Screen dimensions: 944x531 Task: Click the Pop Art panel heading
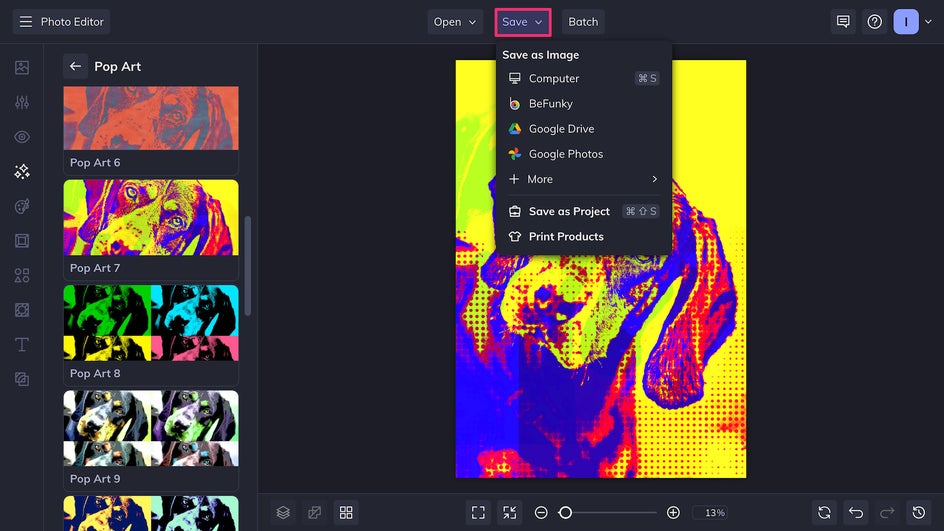(x=117, y=66)
